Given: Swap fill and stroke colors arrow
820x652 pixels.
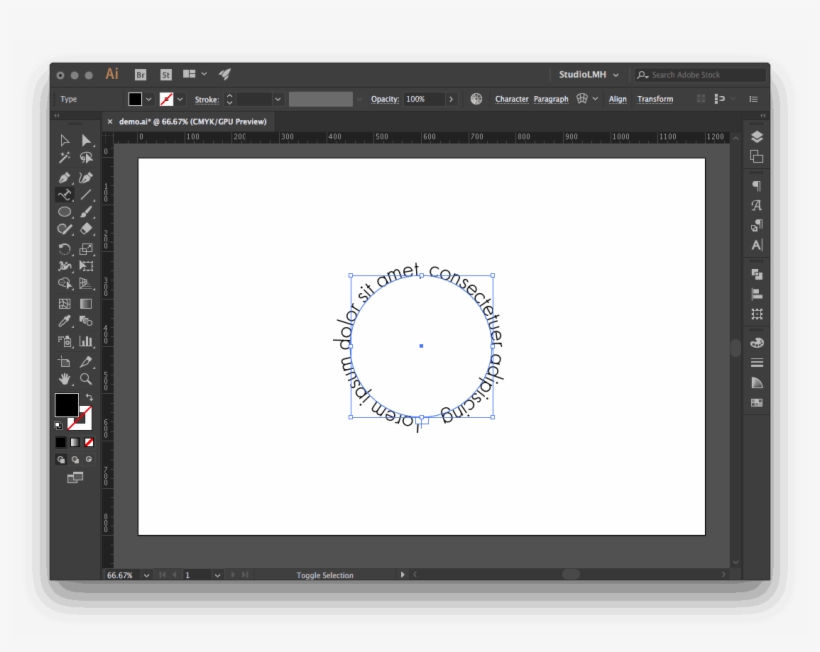Looking at the screenshot, I should pyautogui.click(x=89, y=397).
